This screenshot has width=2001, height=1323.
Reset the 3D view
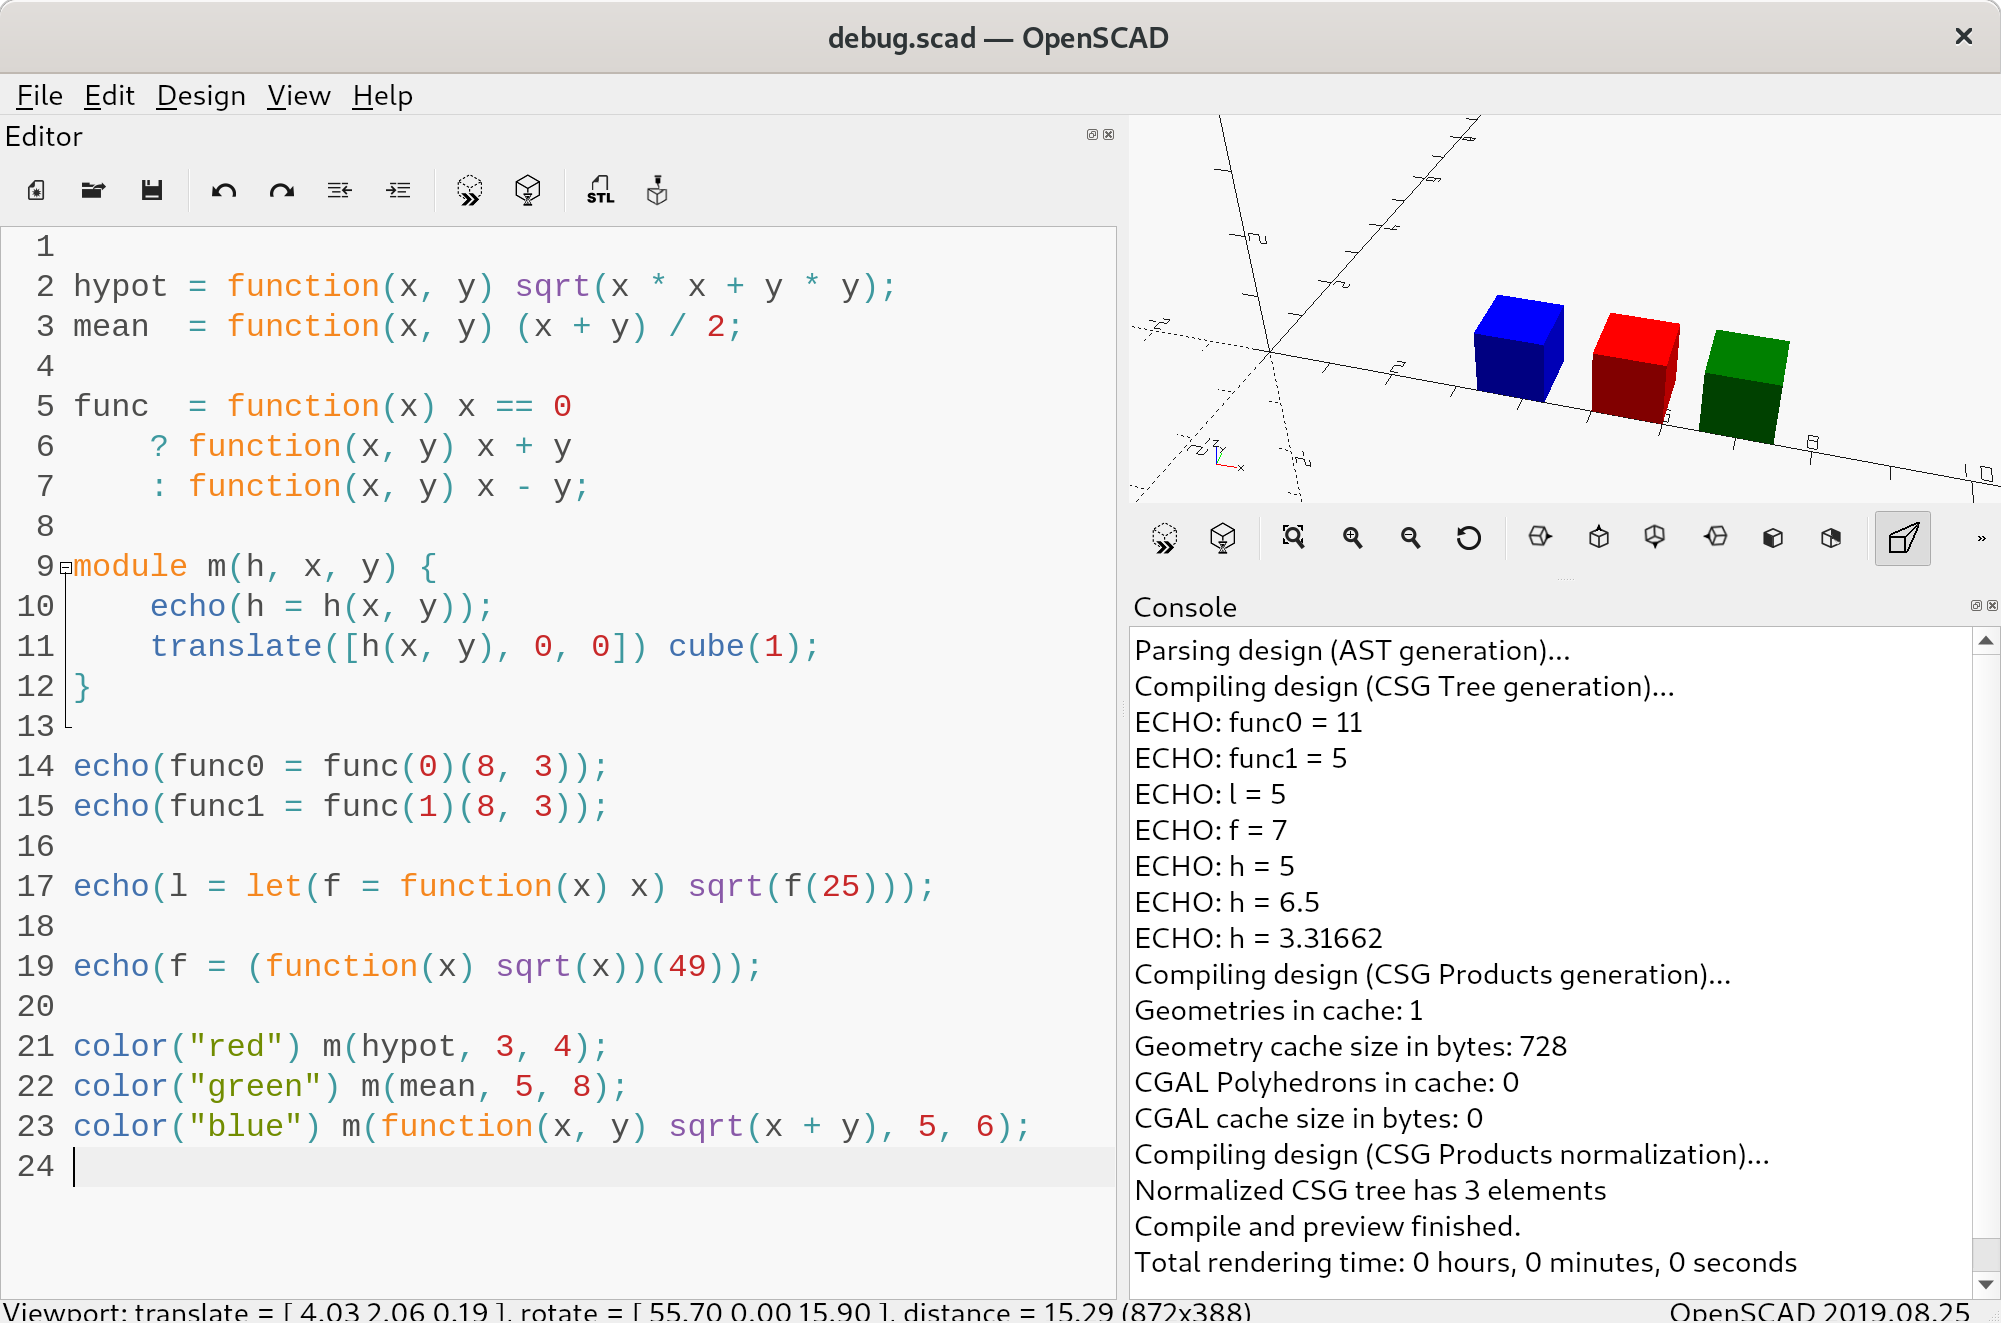tap(1468, 538)
